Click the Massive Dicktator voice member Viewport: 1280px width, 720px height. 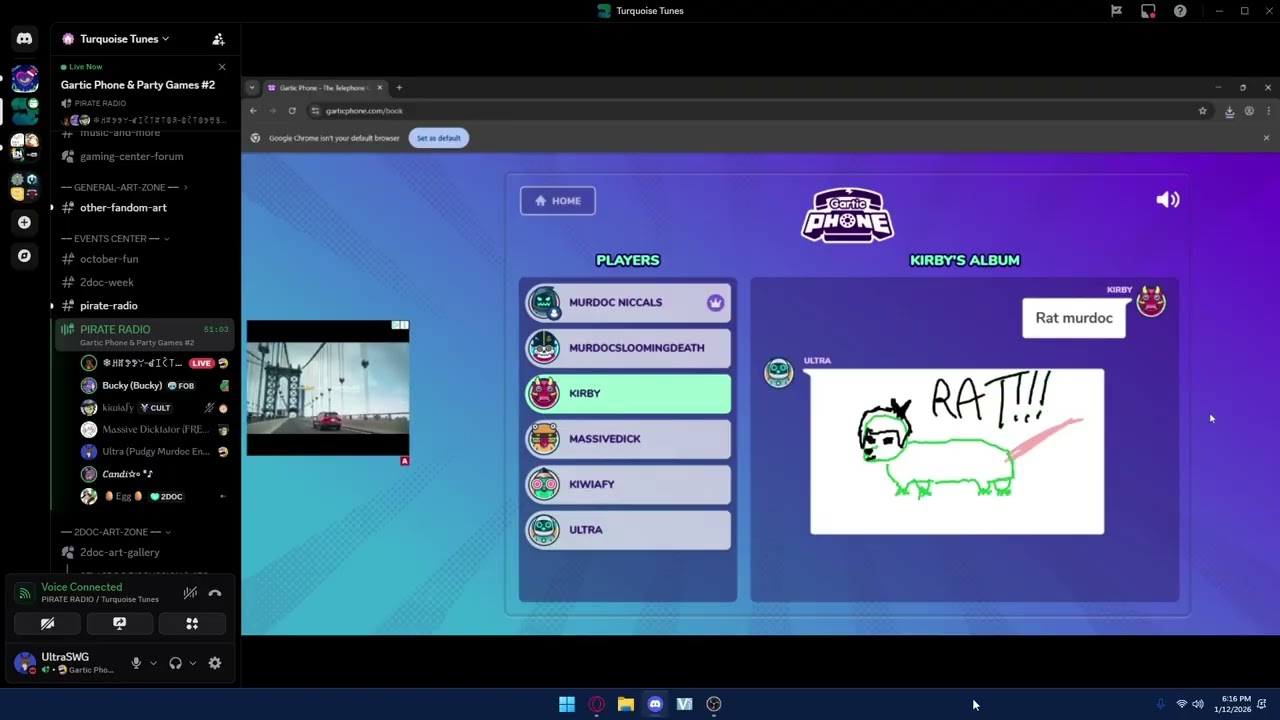153,430
